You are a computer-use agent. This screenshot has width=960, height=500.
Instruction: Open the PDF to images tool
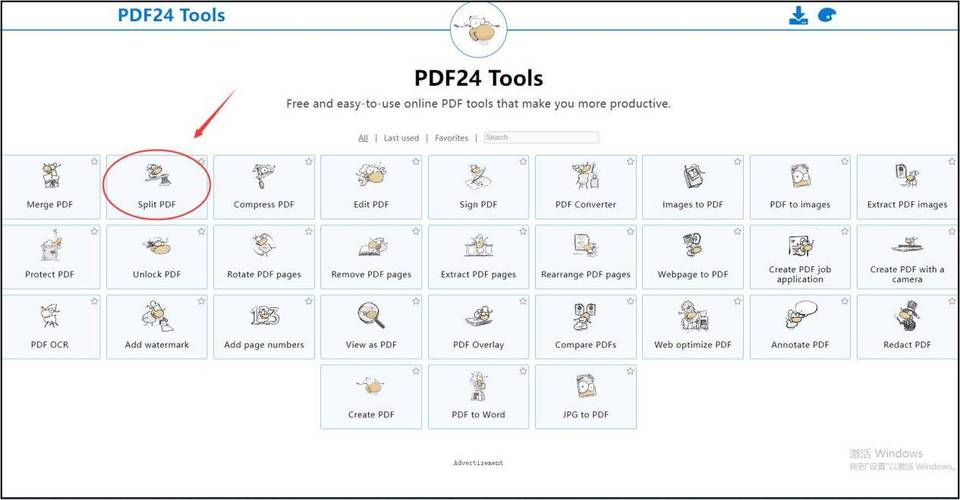coord(800,187)
